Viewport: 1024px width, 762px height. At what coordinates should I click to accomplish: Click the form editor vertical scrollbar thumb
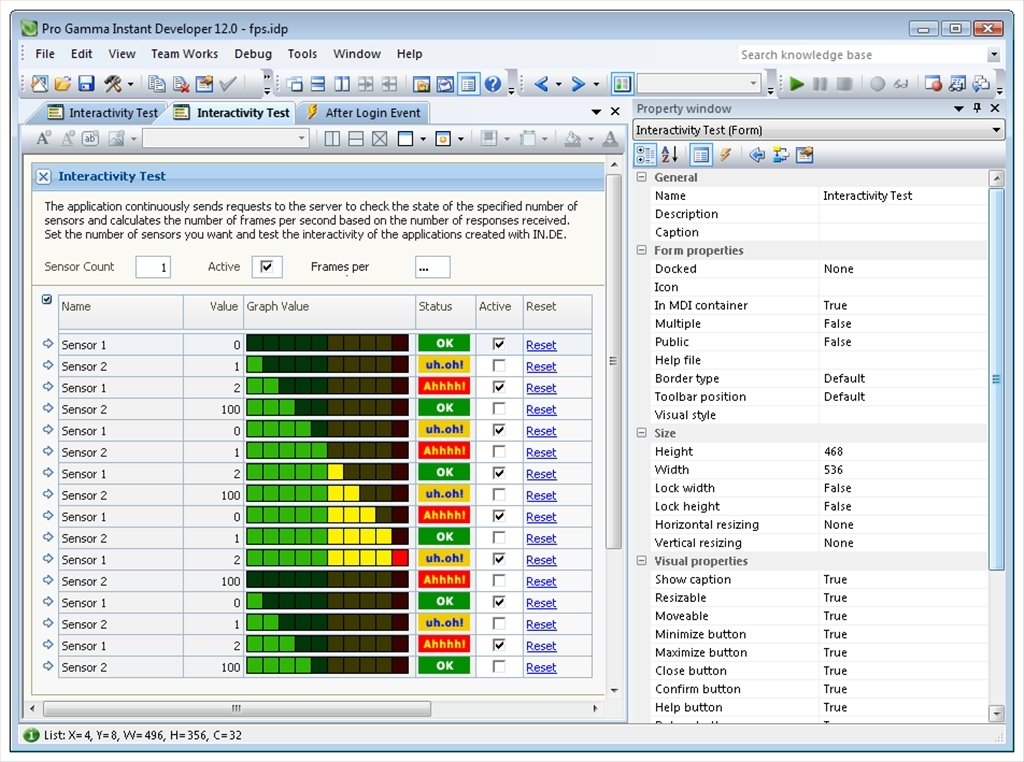click(x=613, y=361)
